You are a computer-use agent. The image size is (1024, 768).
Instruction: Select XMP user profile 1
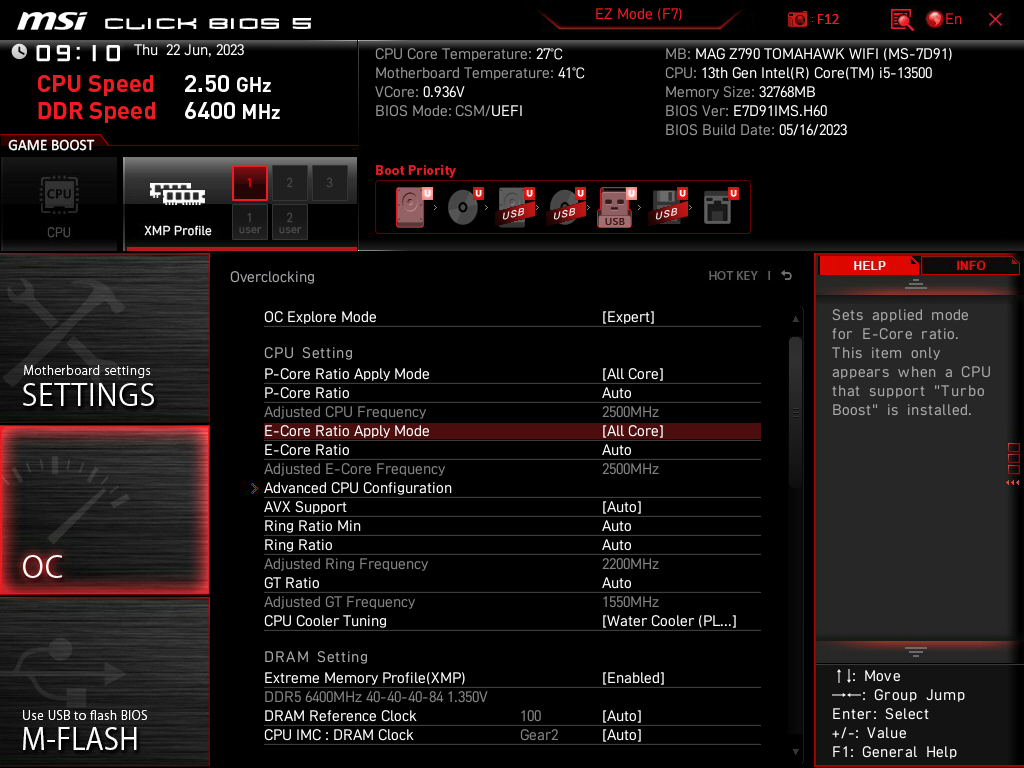click(x=249, y=222)
